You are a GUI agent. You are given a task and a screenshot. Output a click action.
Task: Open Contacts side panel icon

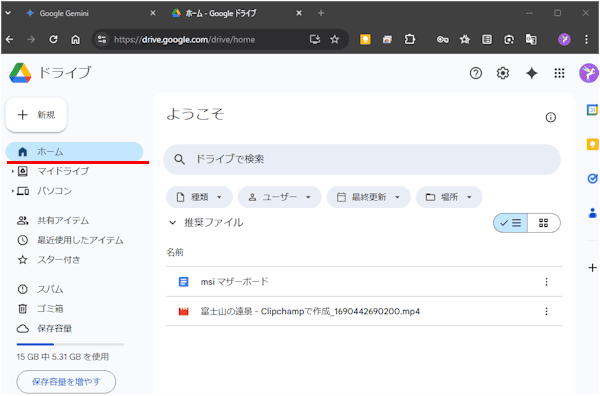592,213
